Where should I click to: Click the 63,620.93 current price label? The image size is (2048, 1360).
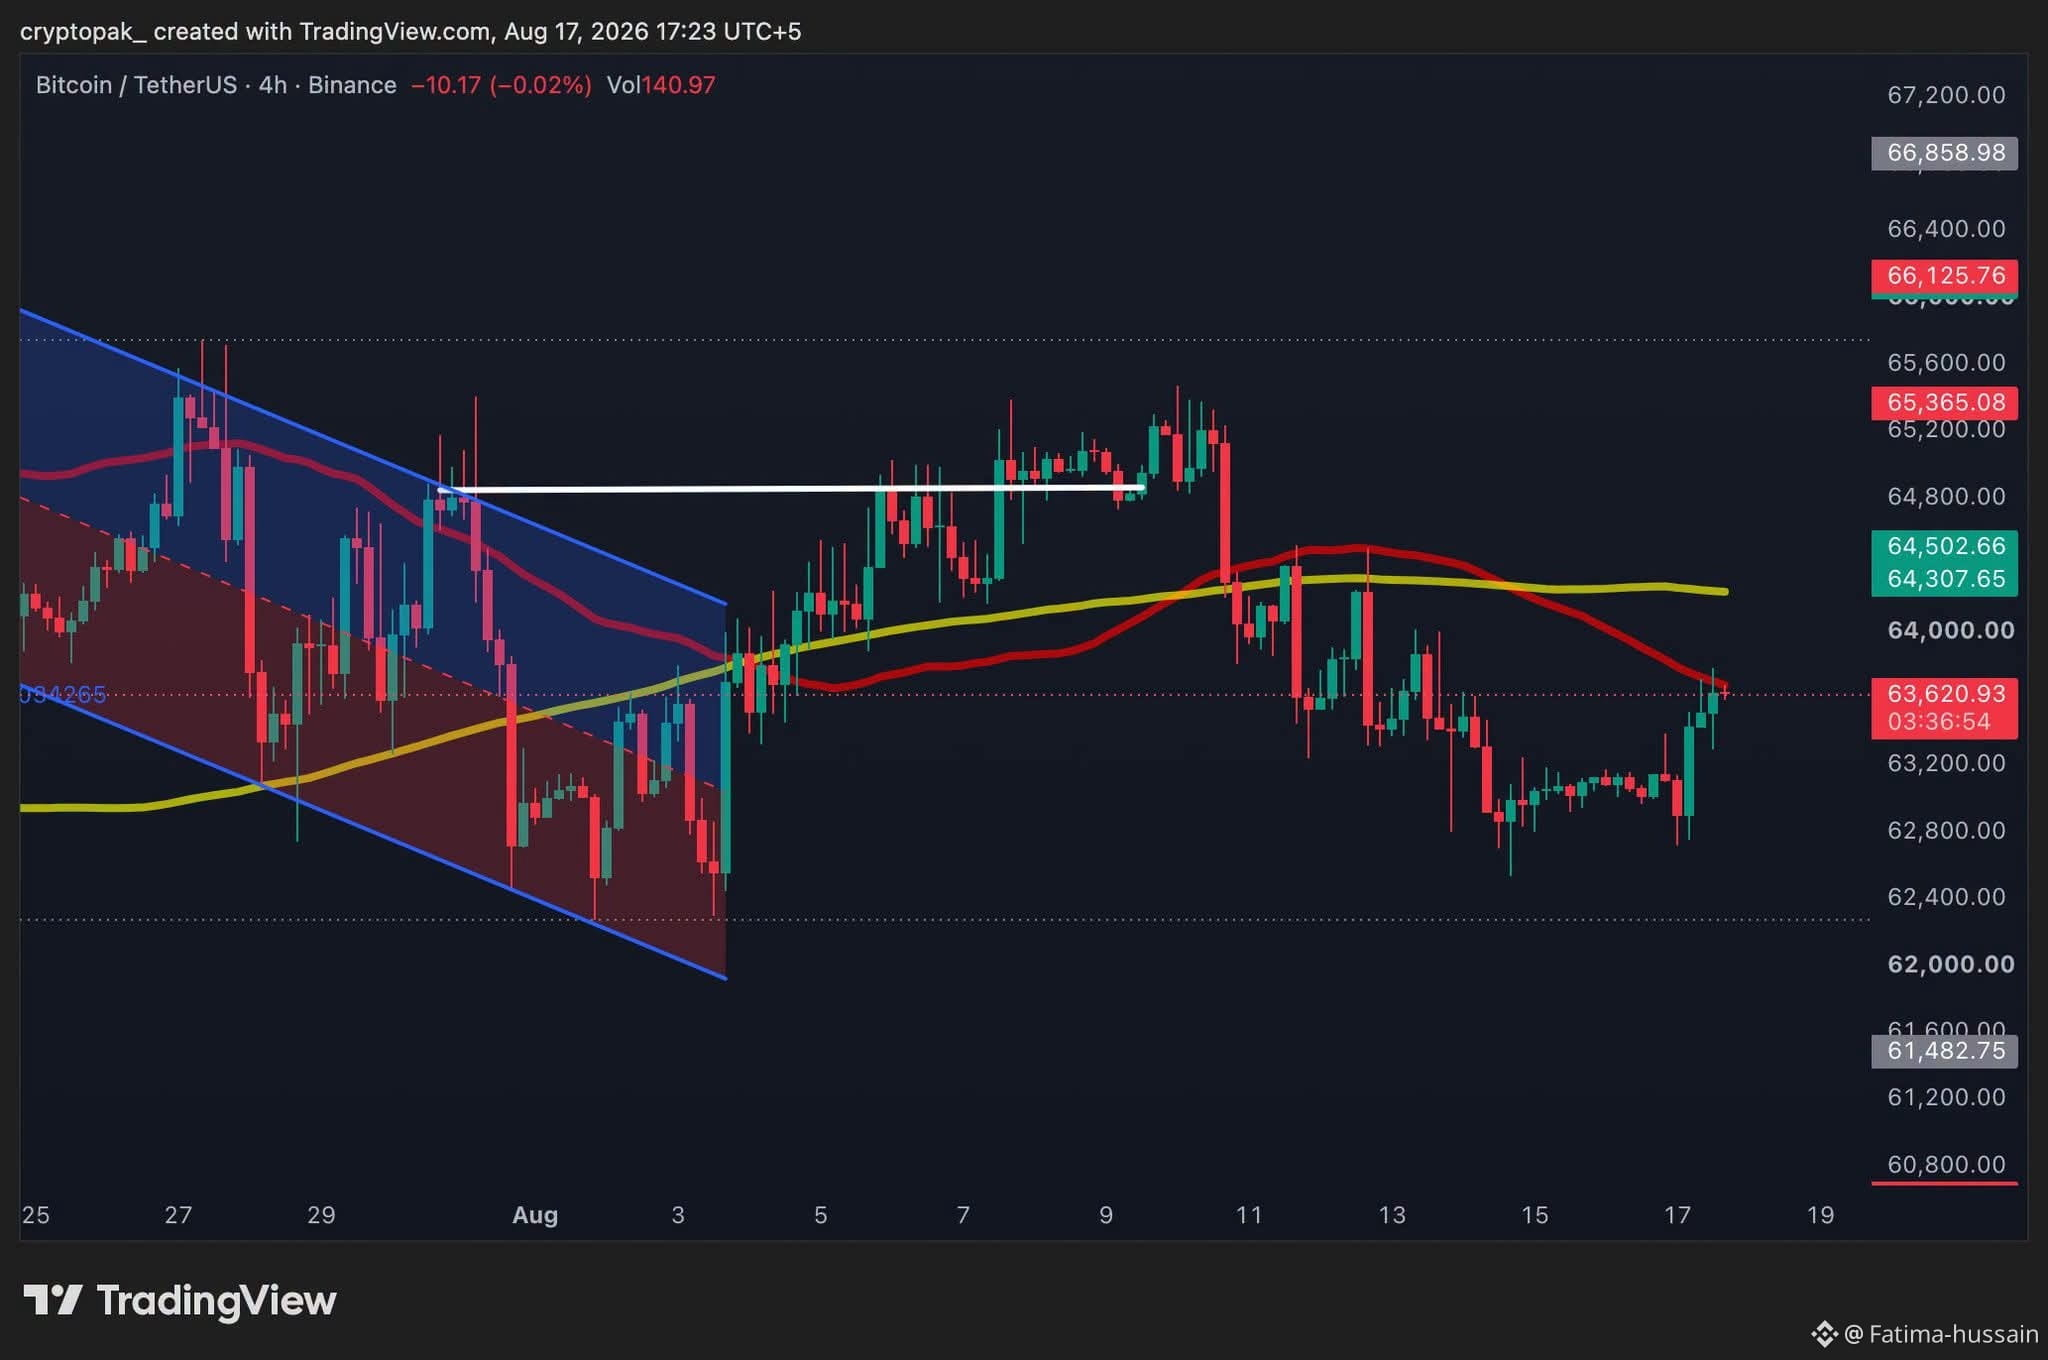(x=1945, y=693)
